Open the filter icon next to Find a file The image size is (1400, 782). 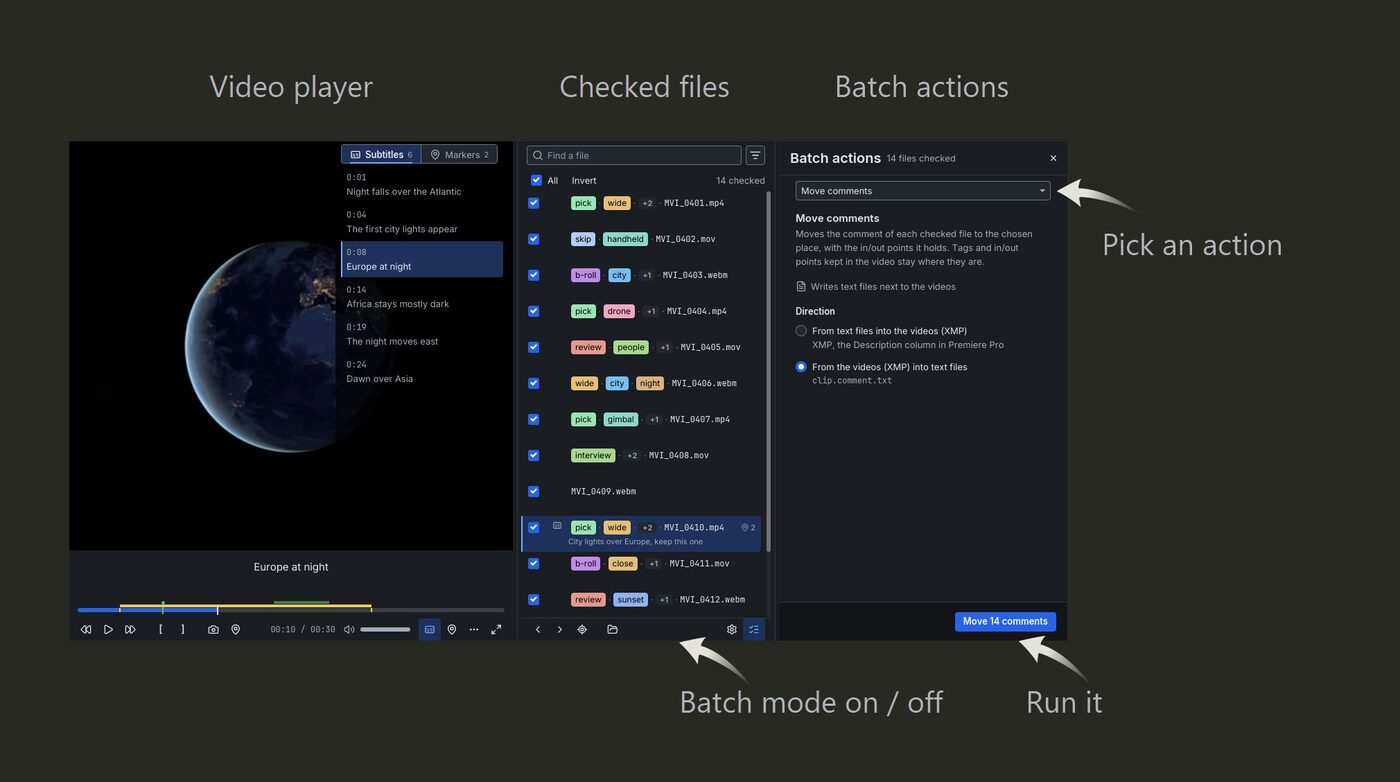(x=755, y=155)
